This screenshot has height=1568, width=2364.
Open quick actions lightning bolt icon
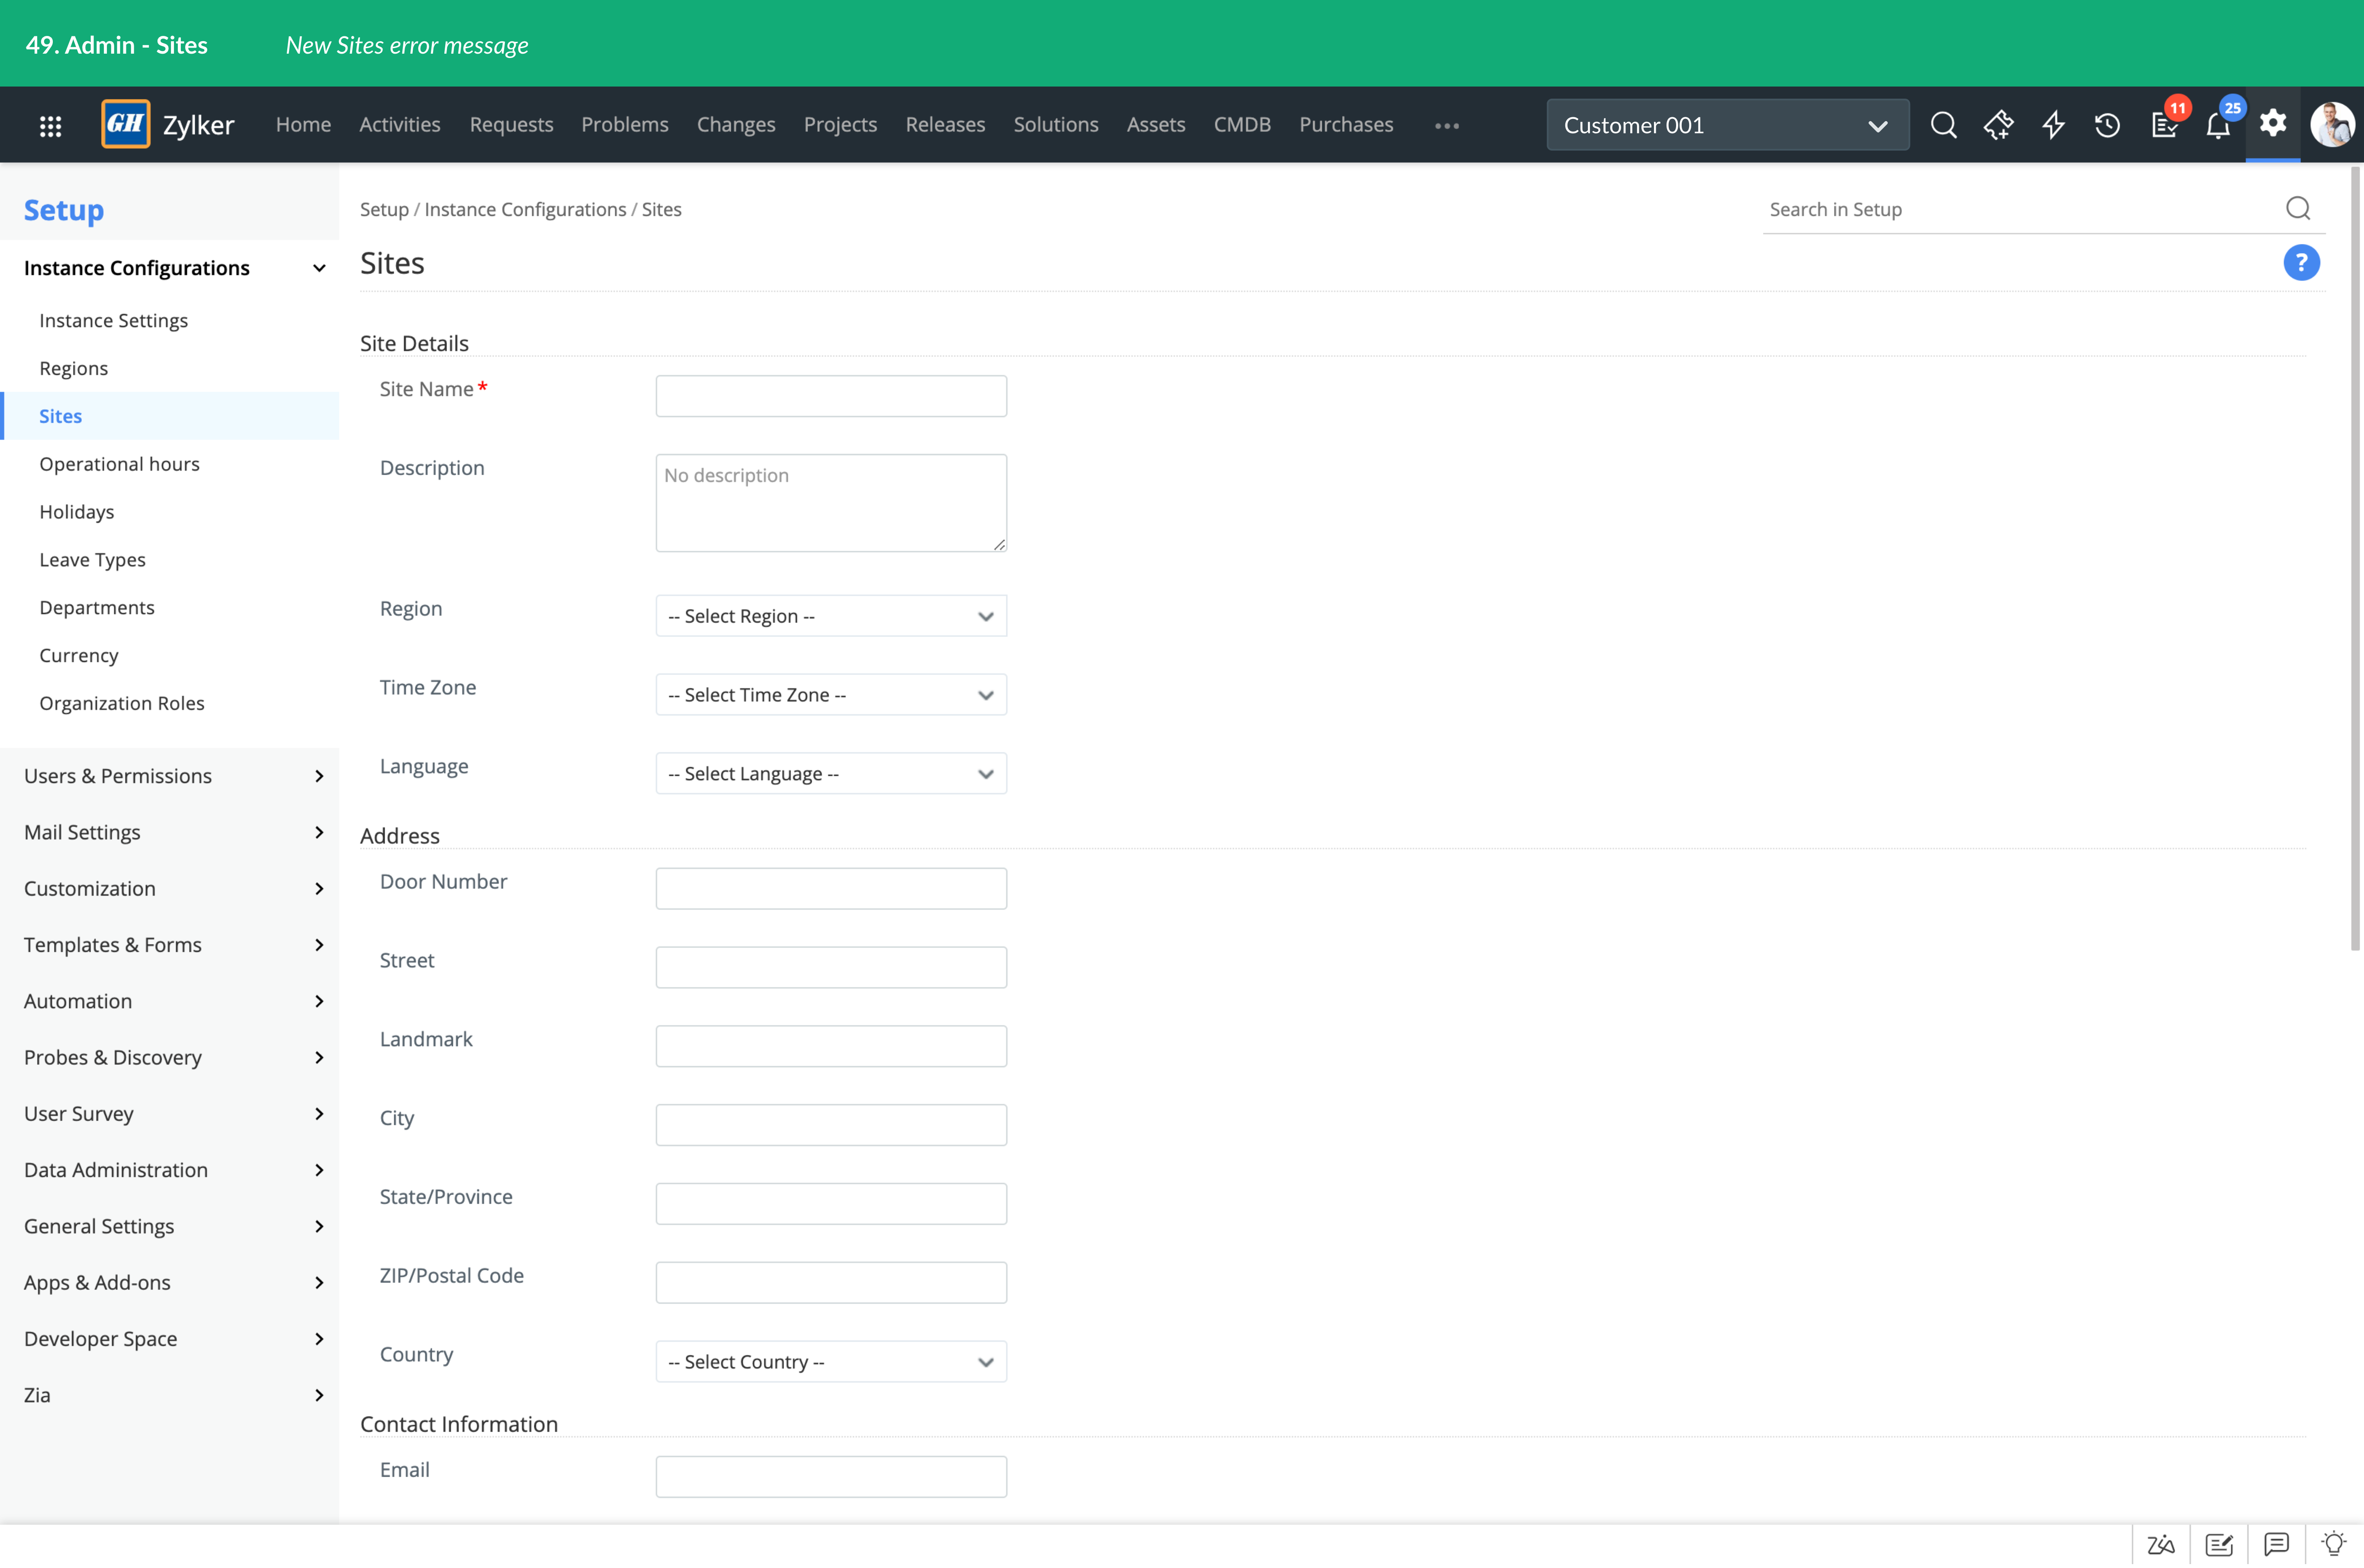pyautogui.click(x=2053, y=125)
